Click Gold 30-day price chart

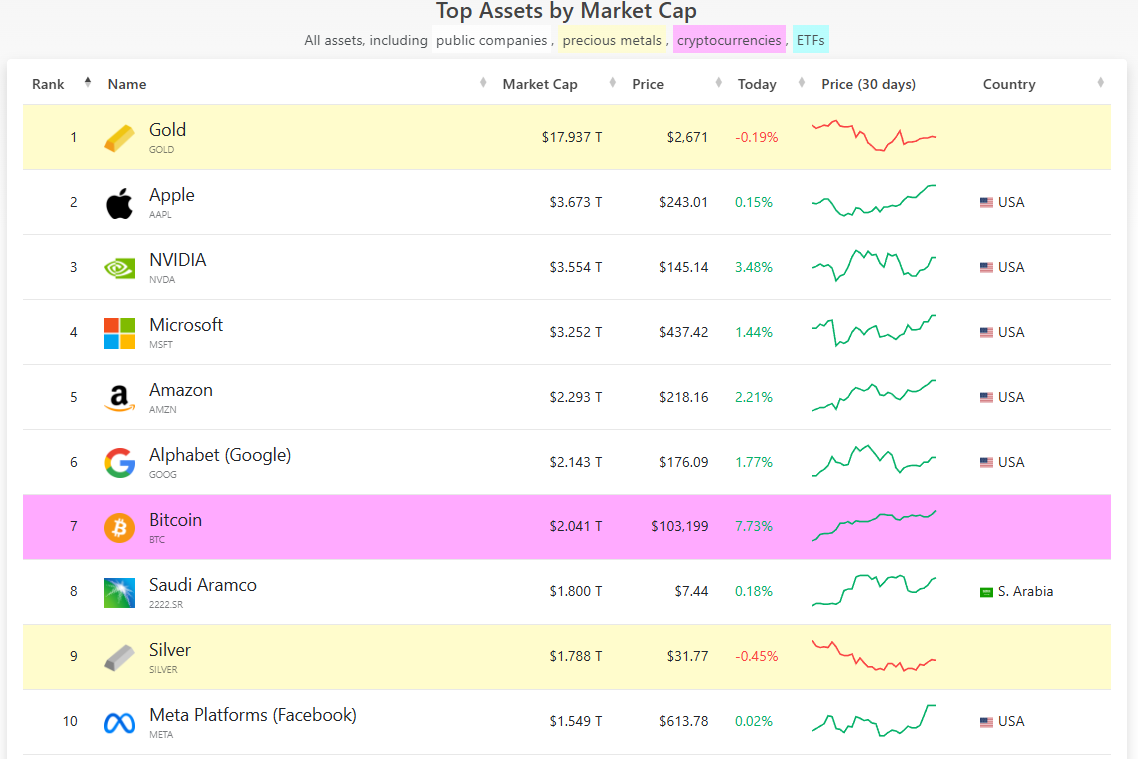874,136
